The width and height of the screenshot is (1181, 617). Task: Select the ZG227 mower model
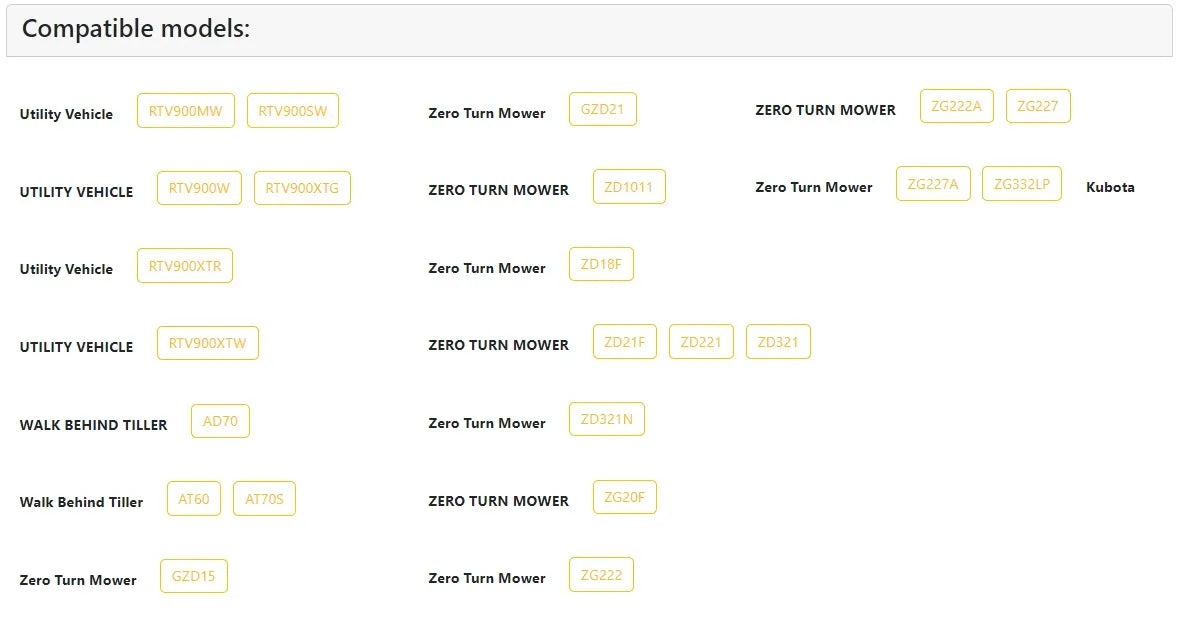(x=1038, y=106)
